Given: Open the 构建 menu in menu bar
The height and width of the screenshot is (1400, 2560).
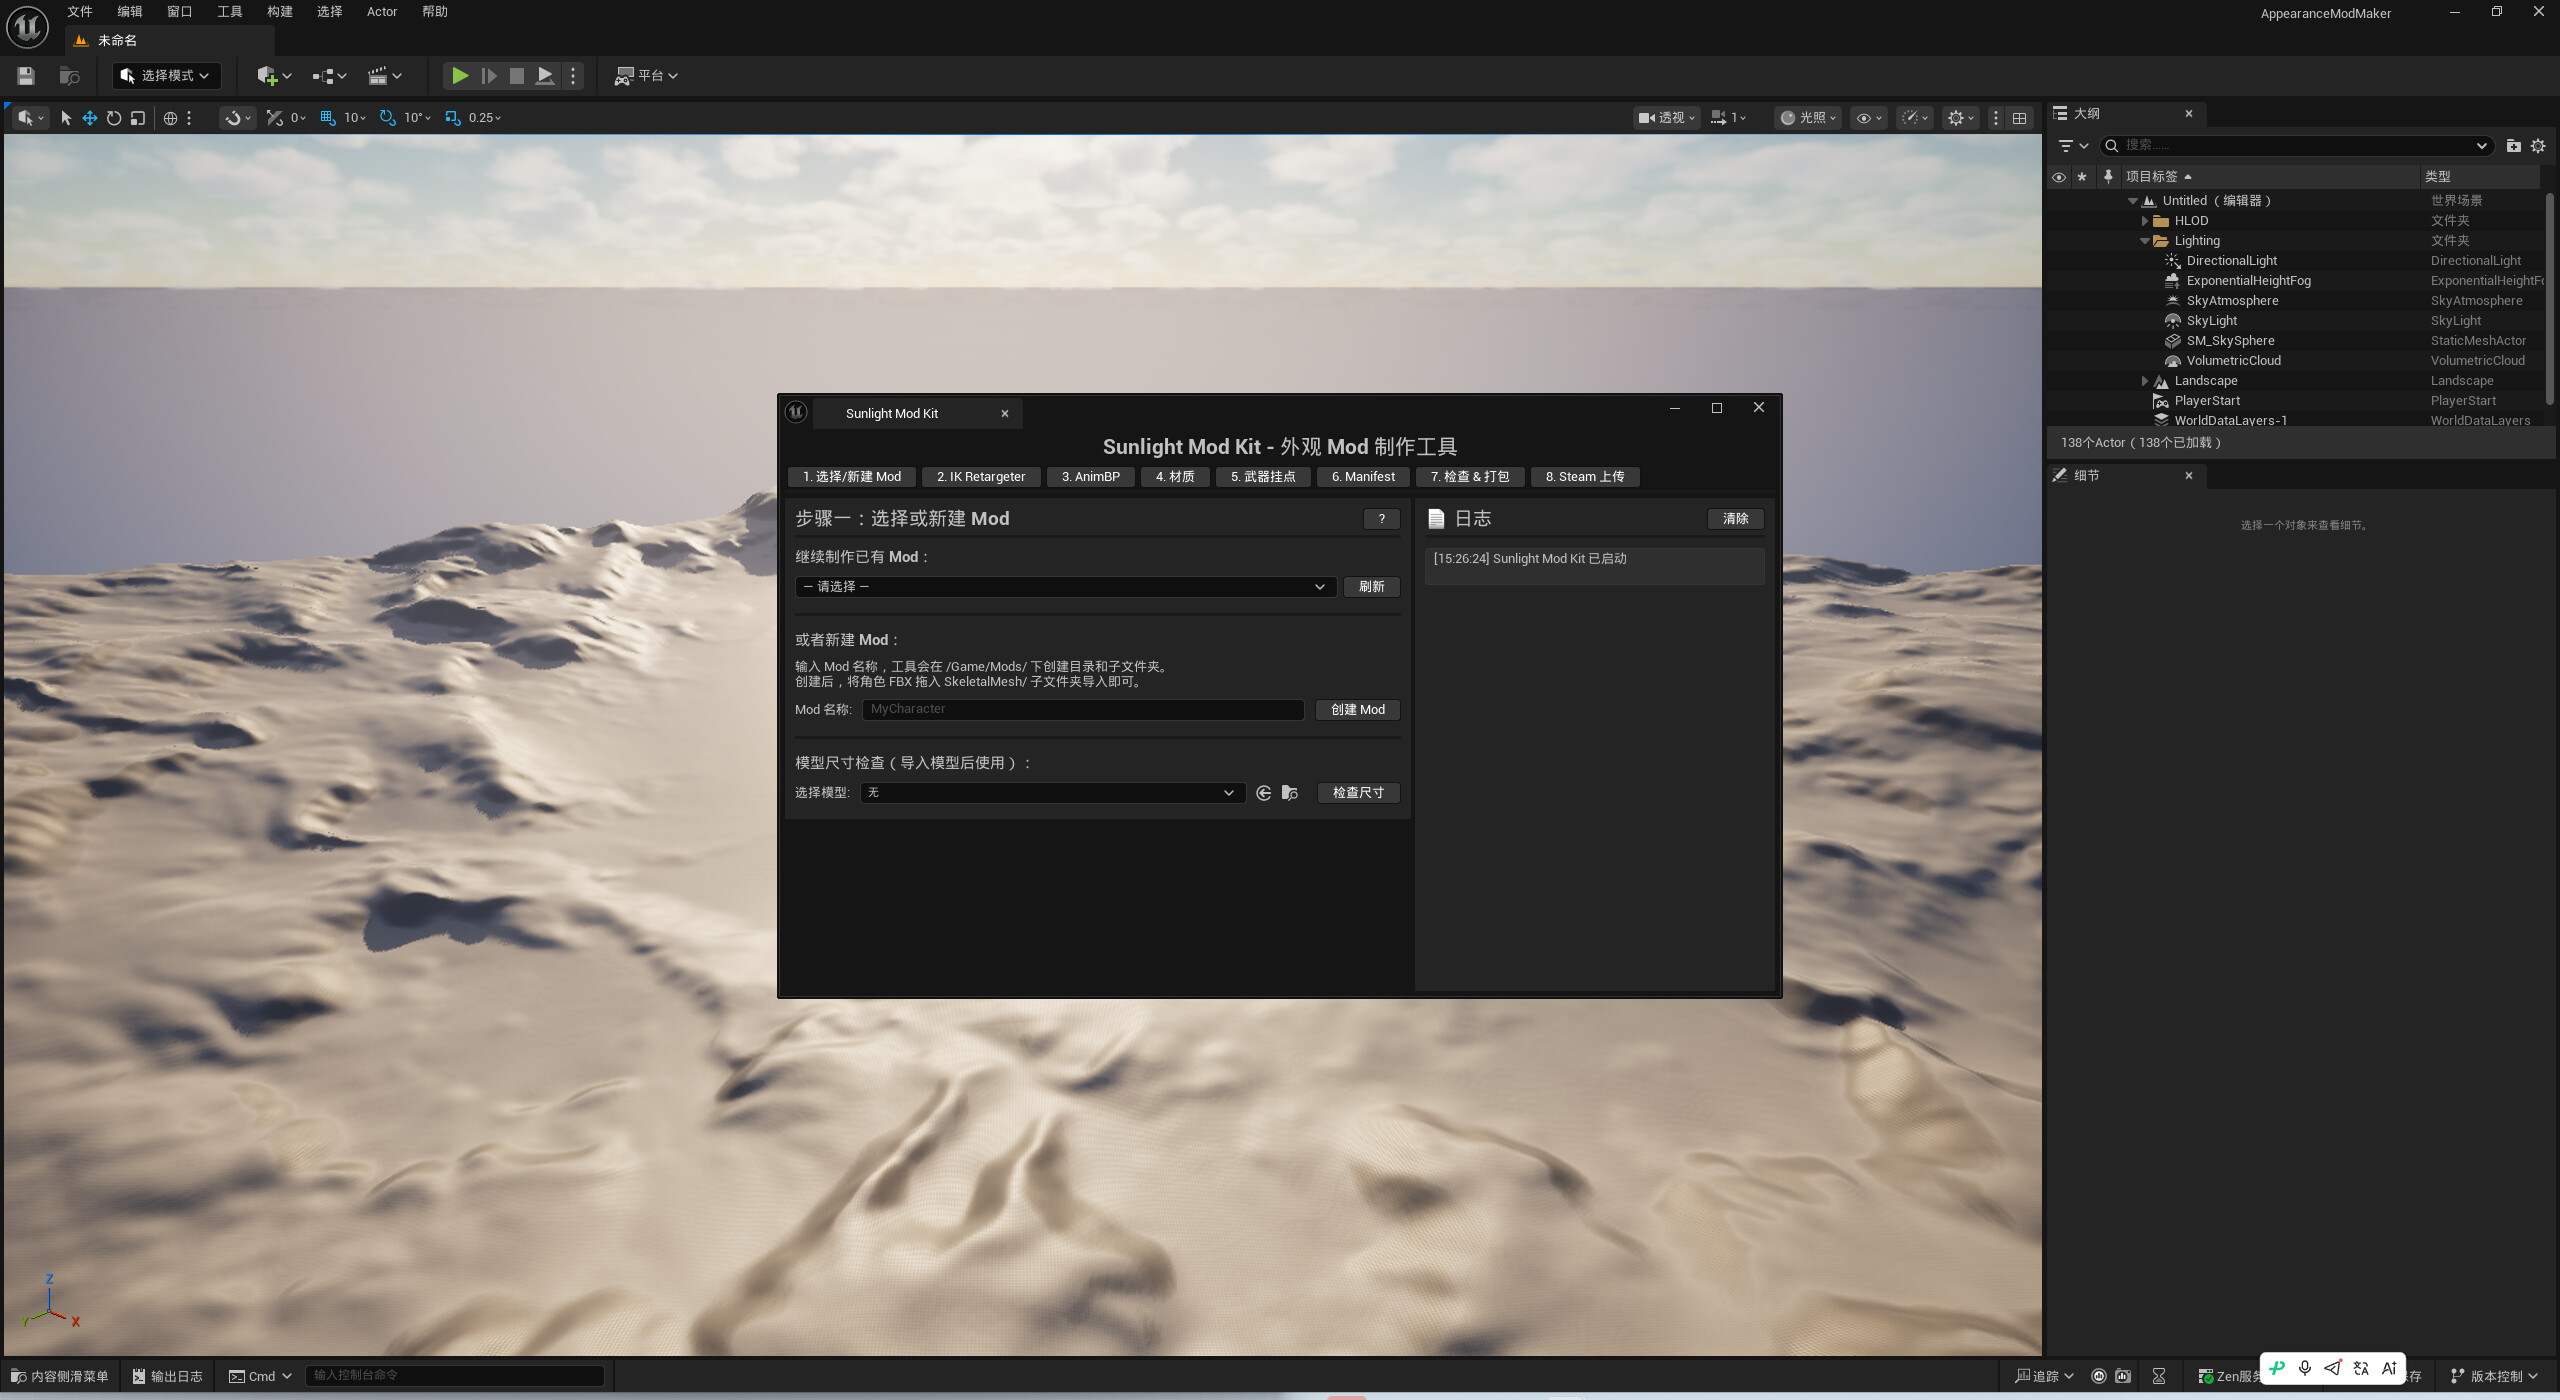Looking at the screenshot, I should [279, 12].
